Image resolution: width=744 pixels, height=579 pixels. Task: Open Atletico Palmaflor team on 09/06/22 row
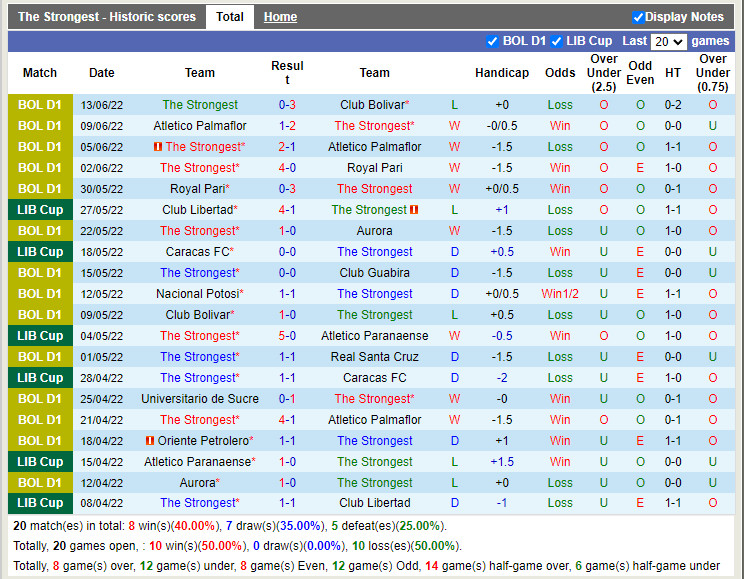(x=200, y=126)
